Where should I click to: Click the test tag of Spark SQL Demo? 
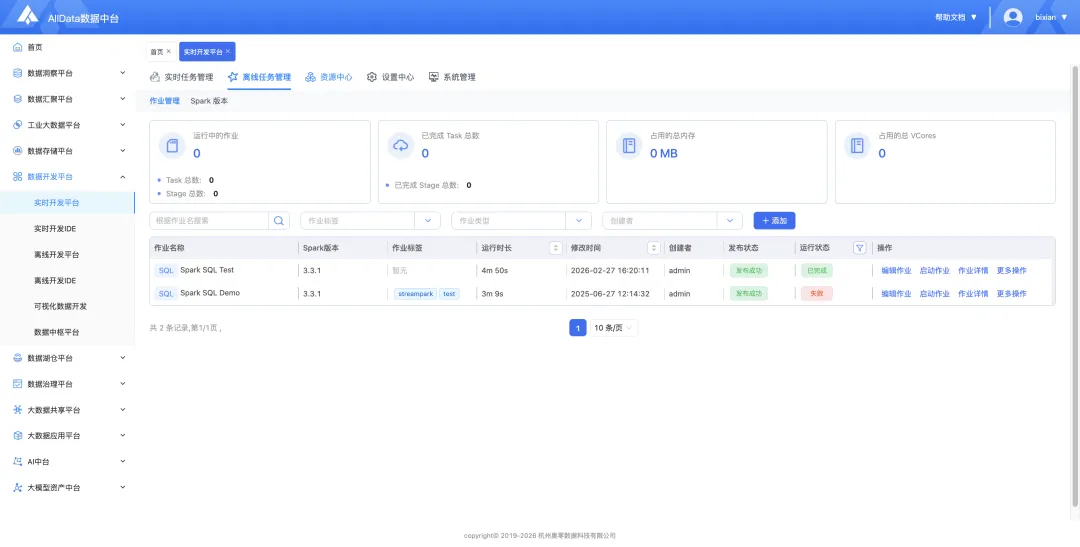pos(449,293)
